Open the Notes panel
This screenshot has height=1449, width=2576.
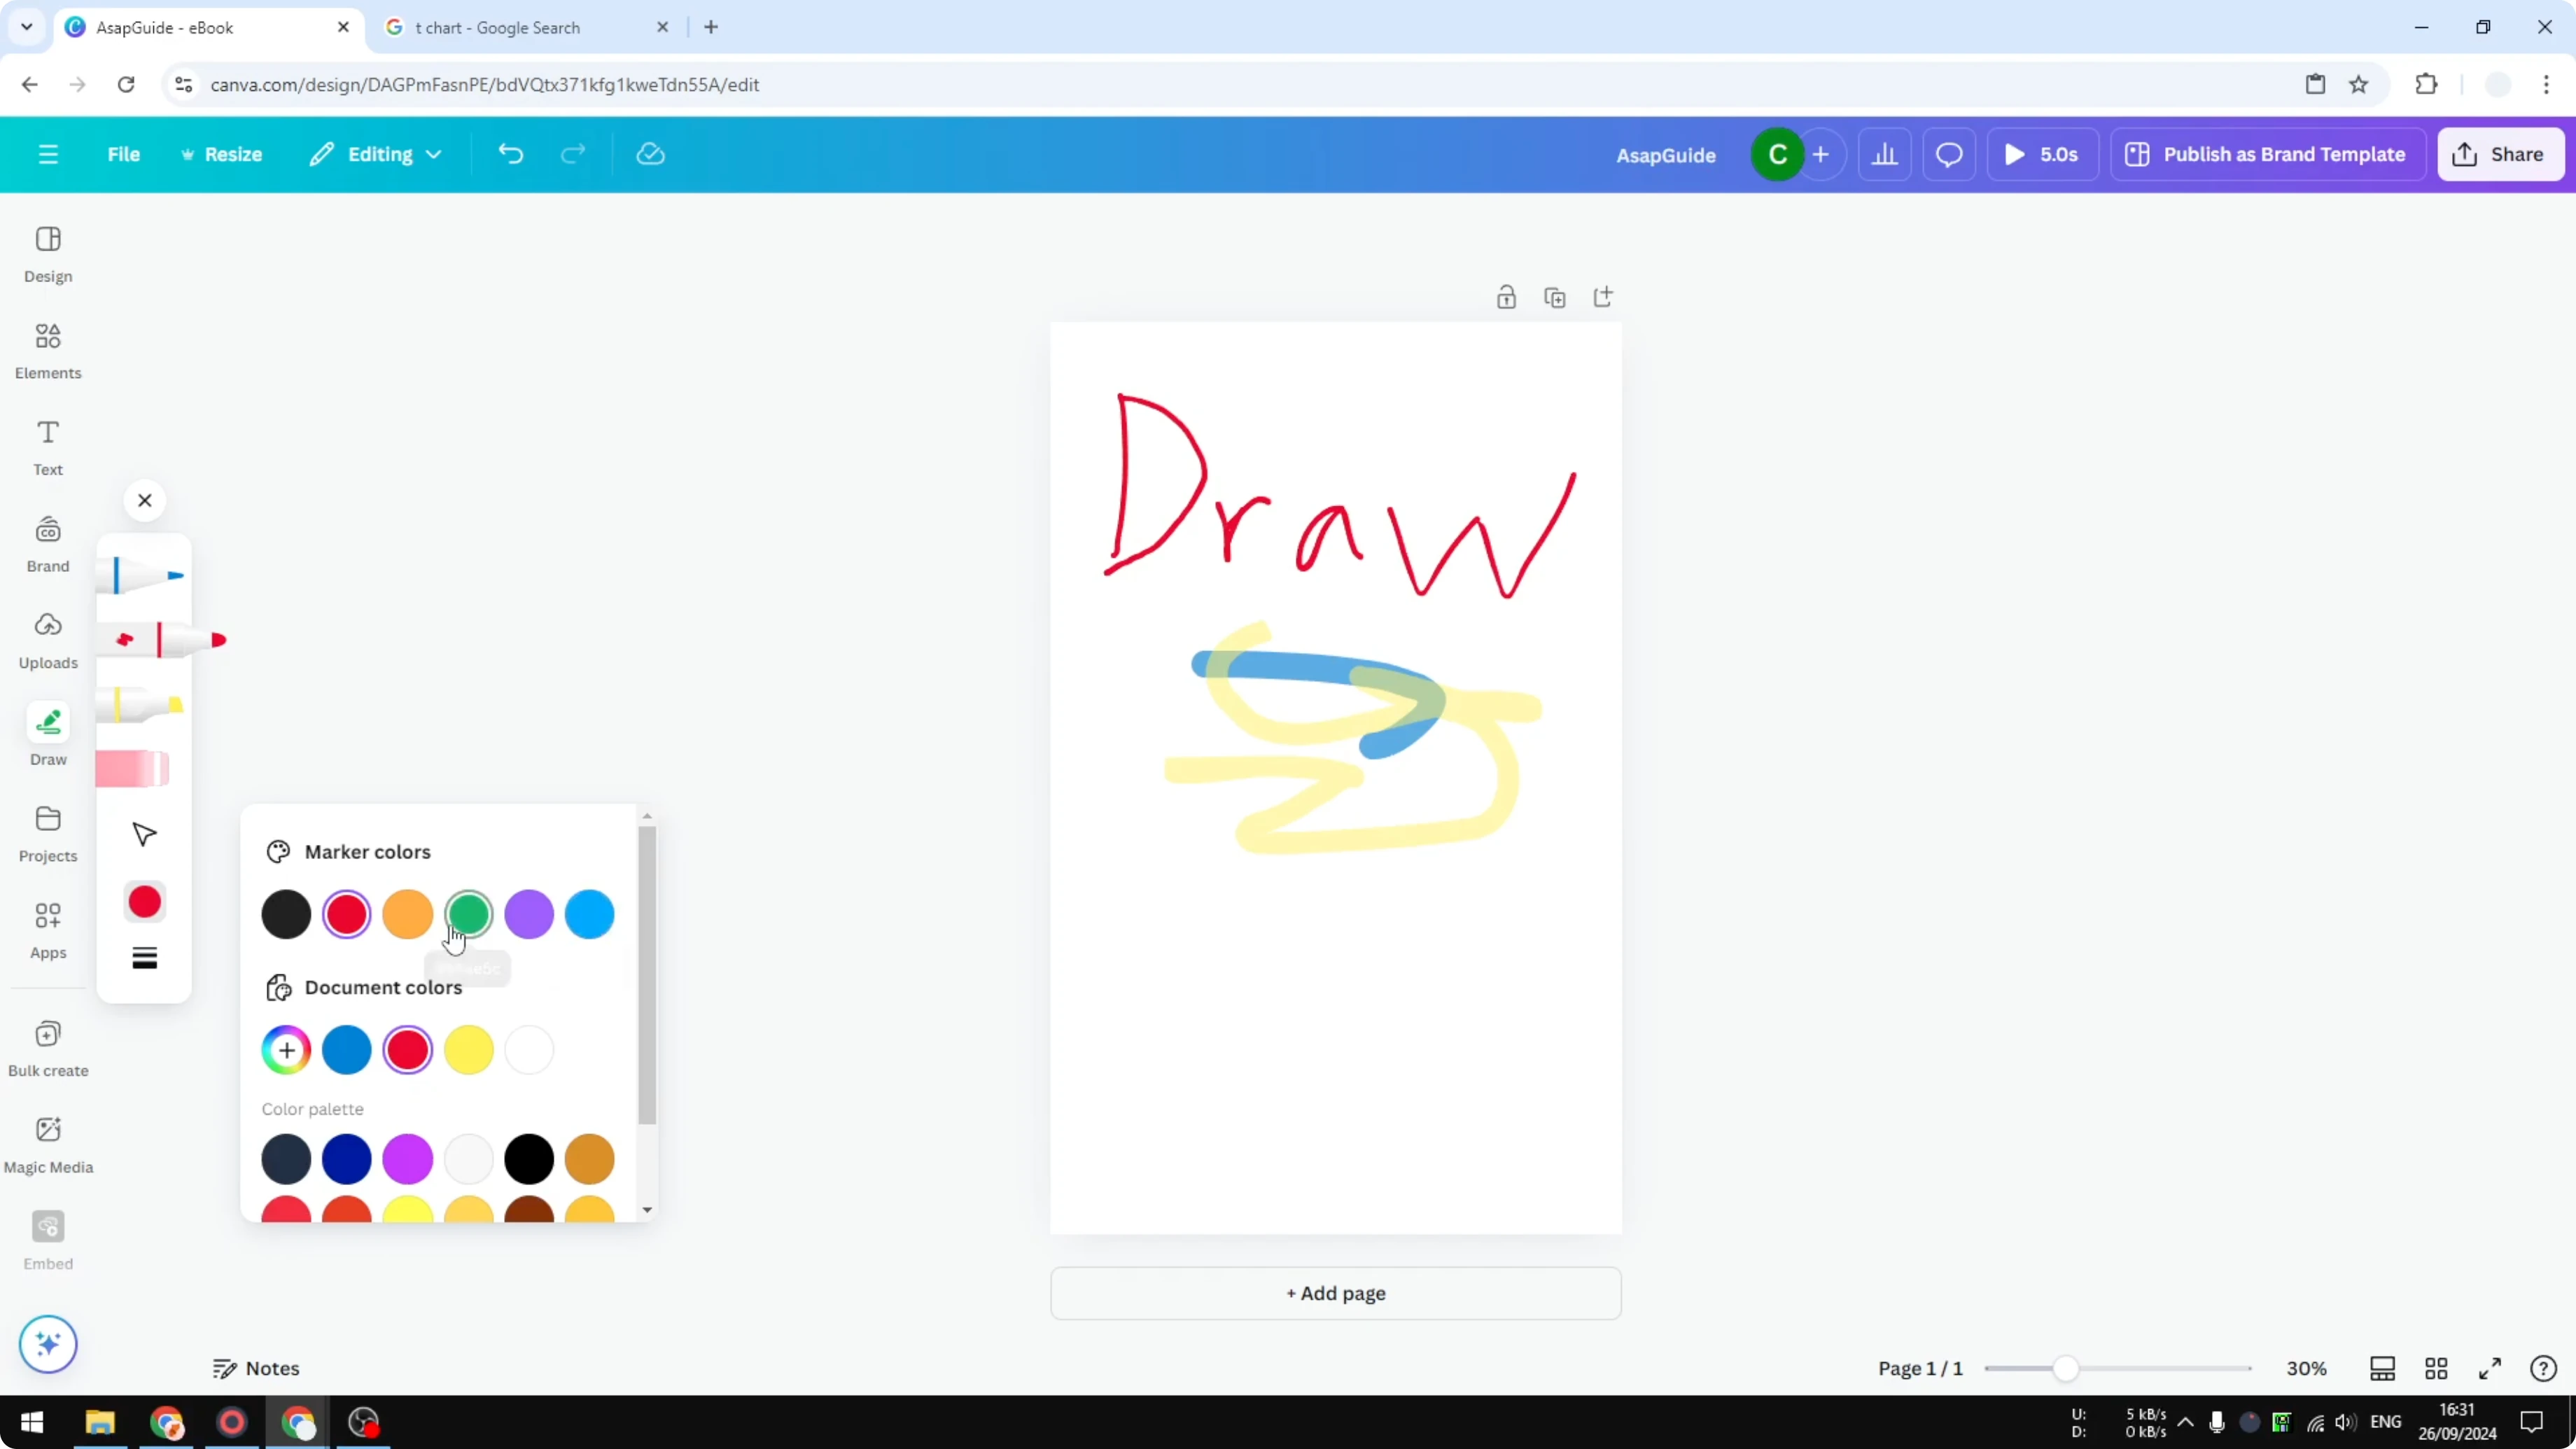[256, 1368]
